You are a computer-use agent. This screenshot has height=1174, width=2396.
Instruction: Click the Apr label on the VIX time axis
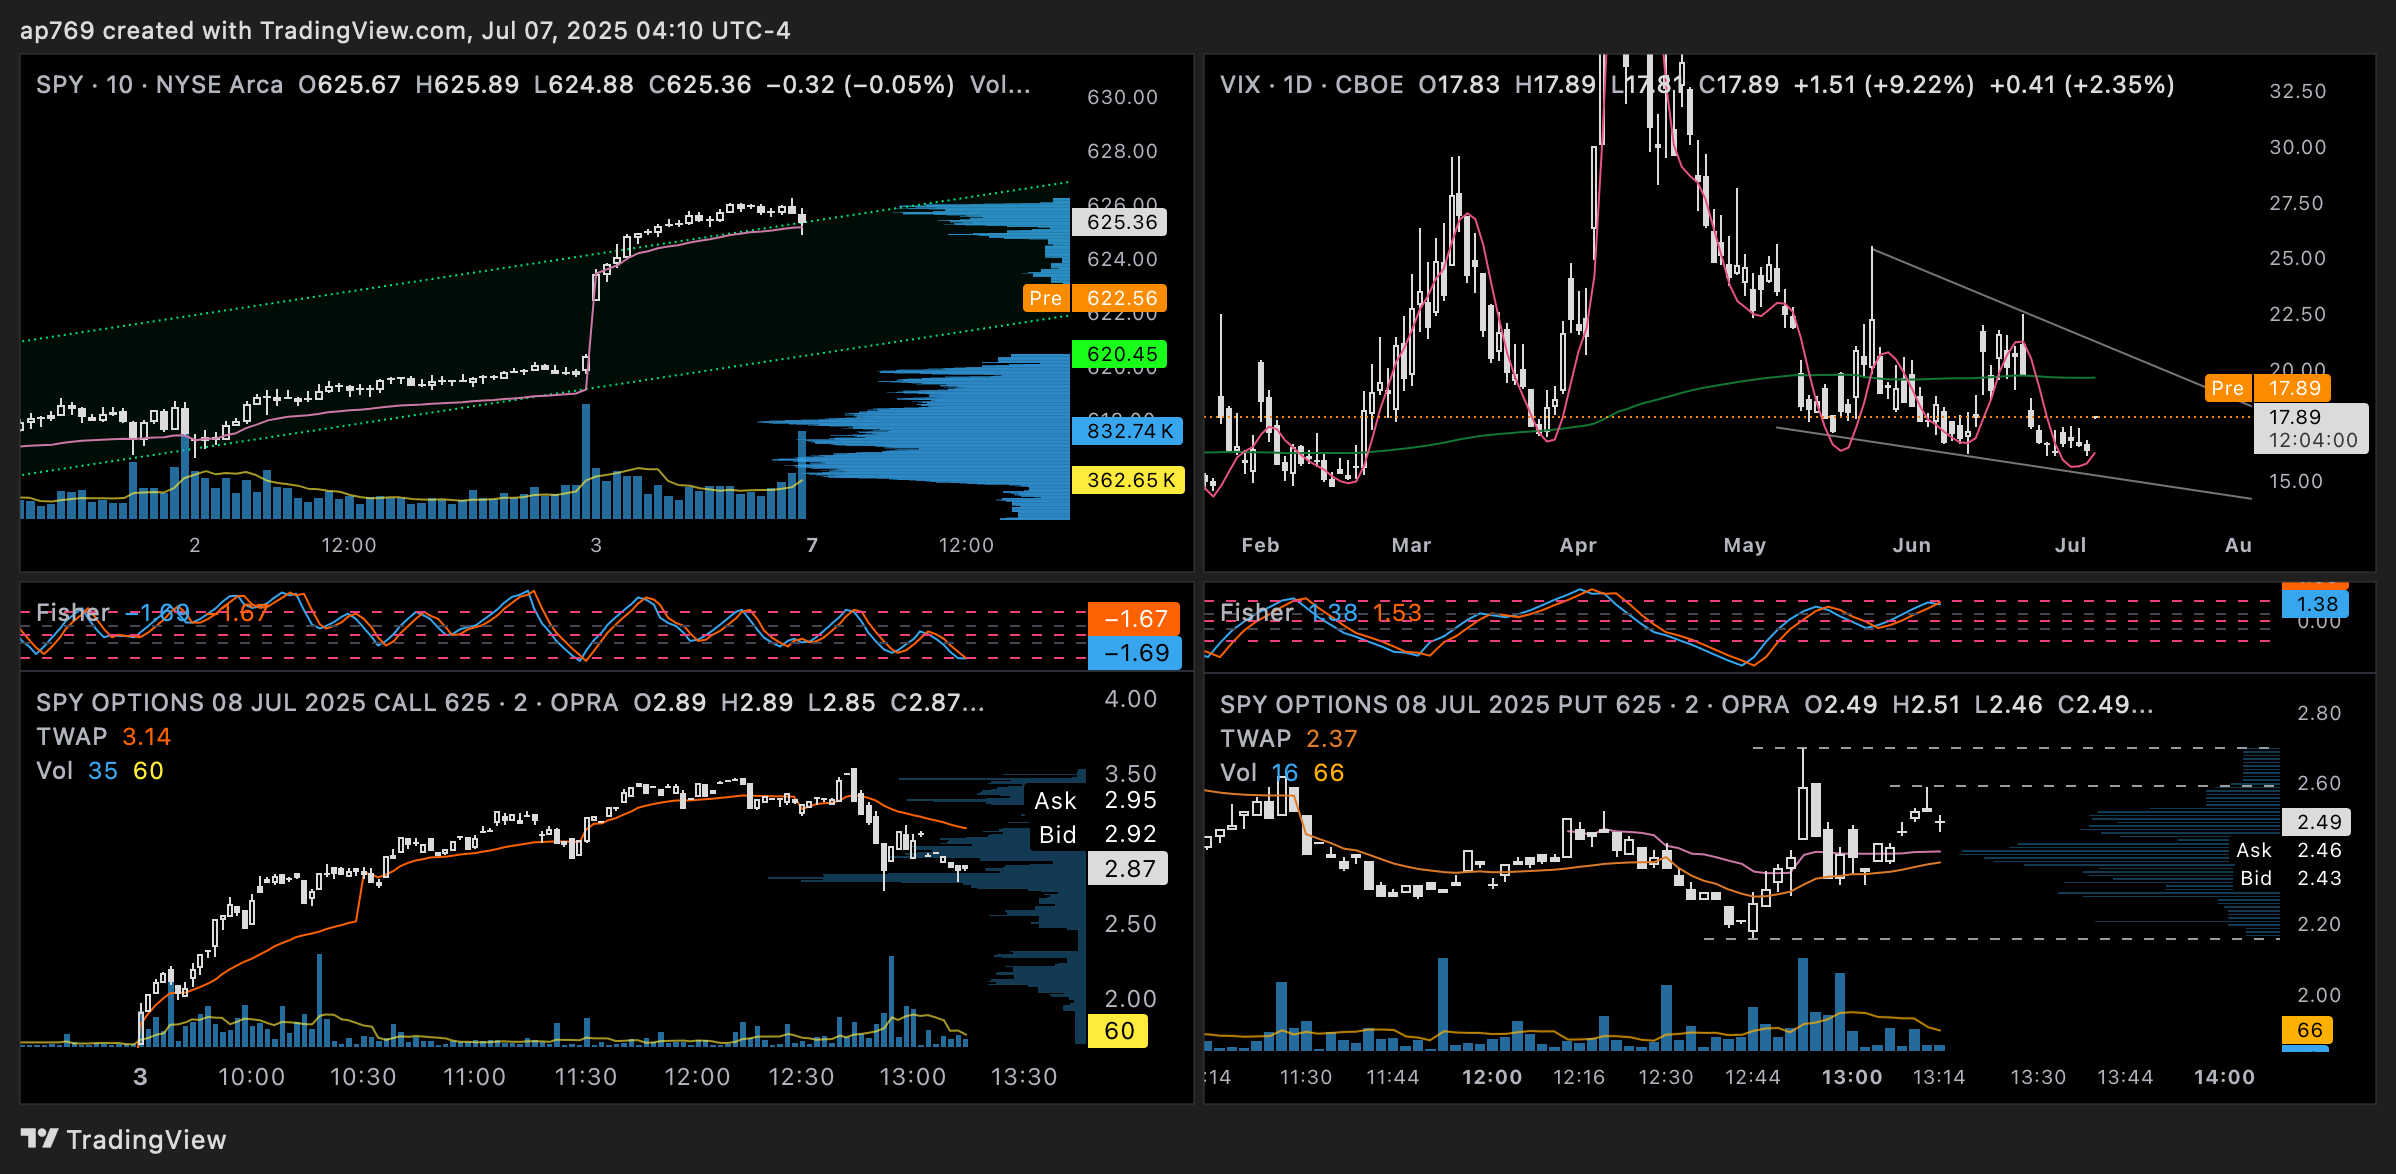coord(1578,545)
